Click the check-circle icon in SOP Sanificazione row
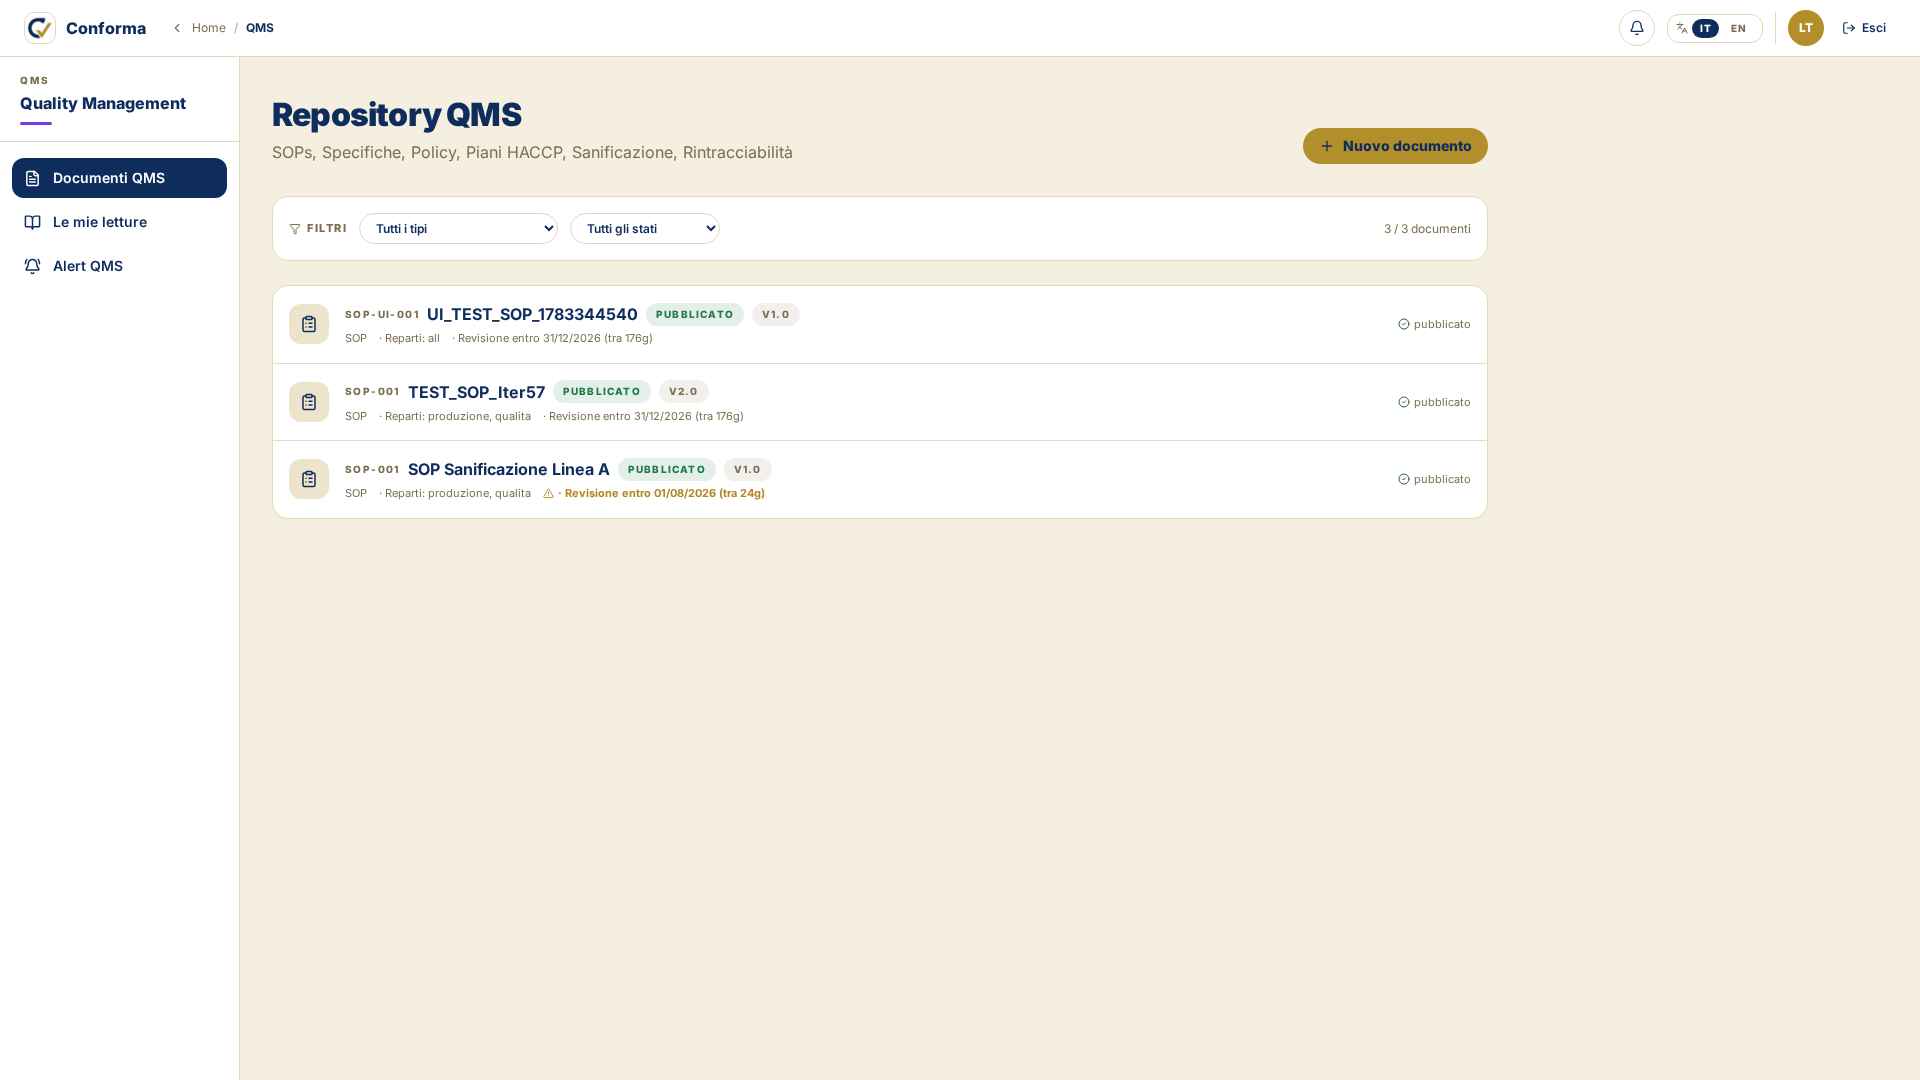This screenshot has height=1080, width=1920. click(1404, 479)
